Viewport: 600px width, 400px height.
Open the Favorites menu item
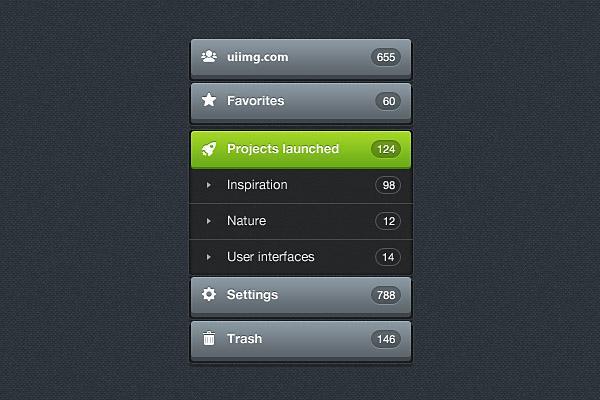(256, 101)
